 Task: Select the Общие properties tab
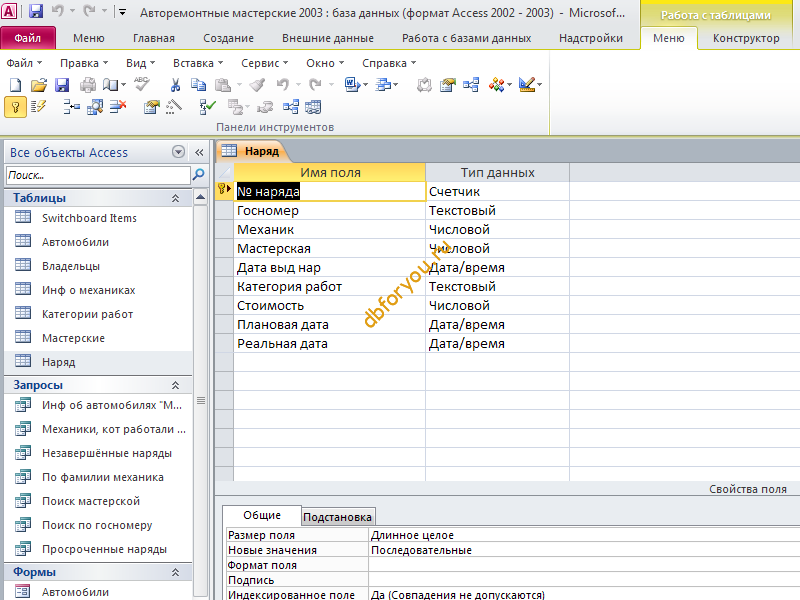coord(262,515)
